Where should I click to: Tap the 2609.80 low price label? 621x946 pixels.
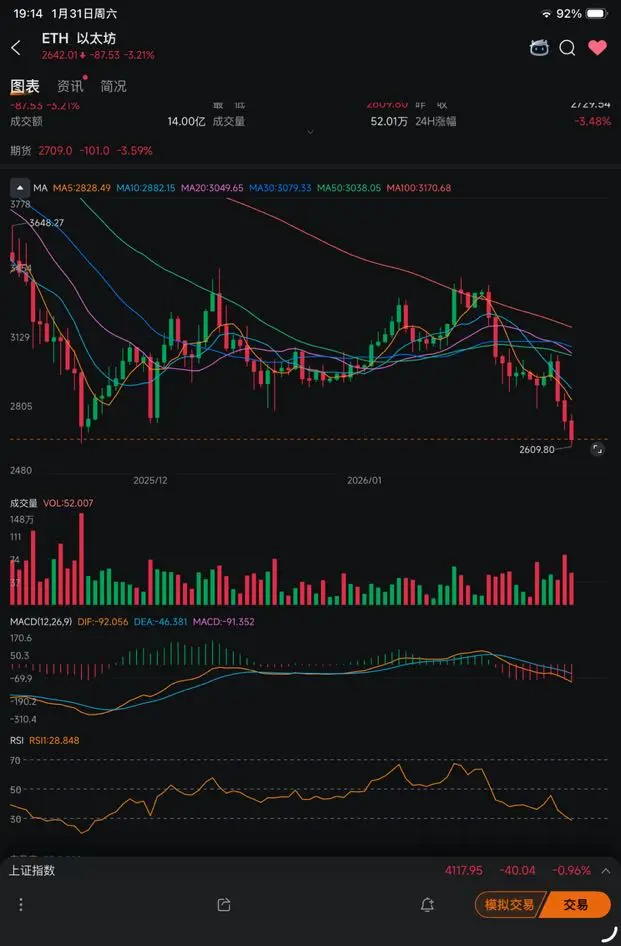[537, 449]
